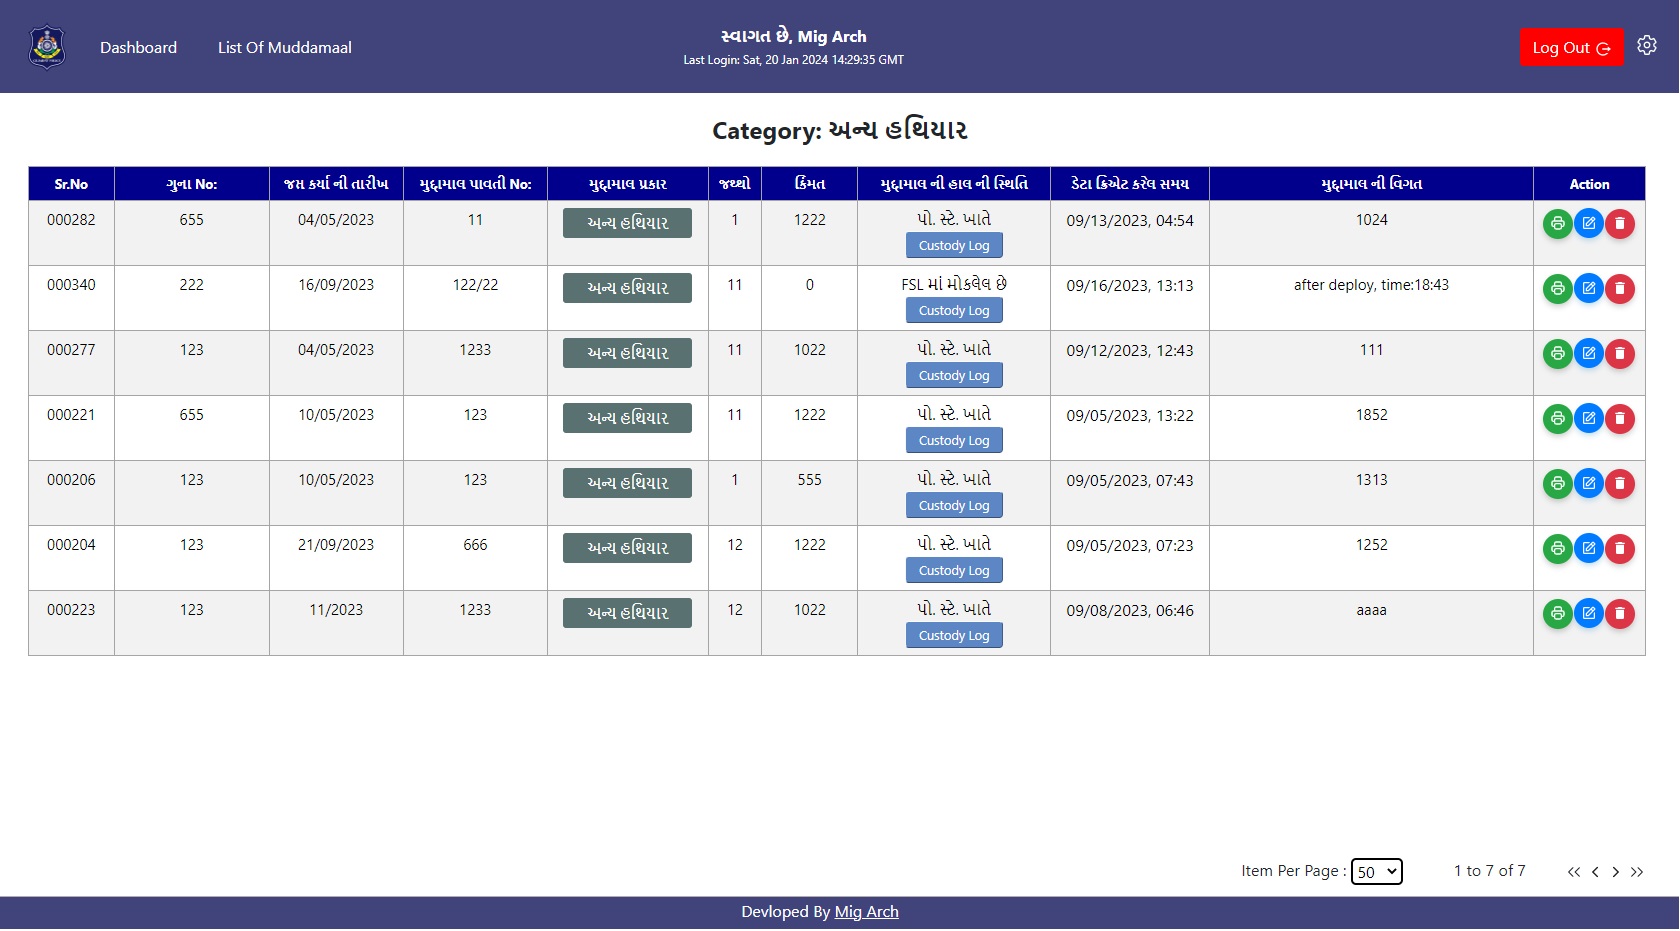The image size is (1680, 931).
Task: Go to previous page of table
Action: [x=1595, y=872]
